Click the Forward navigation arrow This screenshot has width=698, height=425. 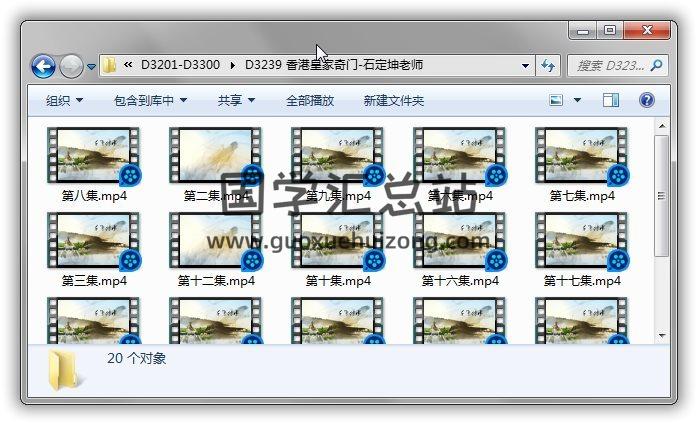coord(71,66)
